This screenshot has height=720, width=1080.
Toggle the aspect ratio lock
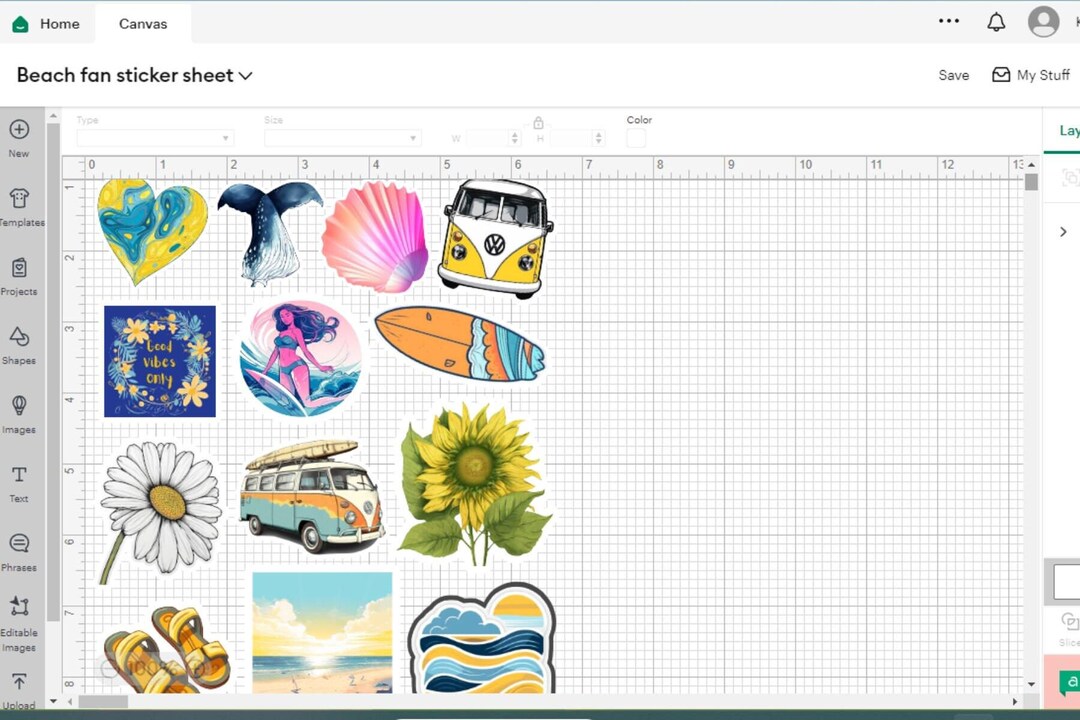[x=538, y=122]
